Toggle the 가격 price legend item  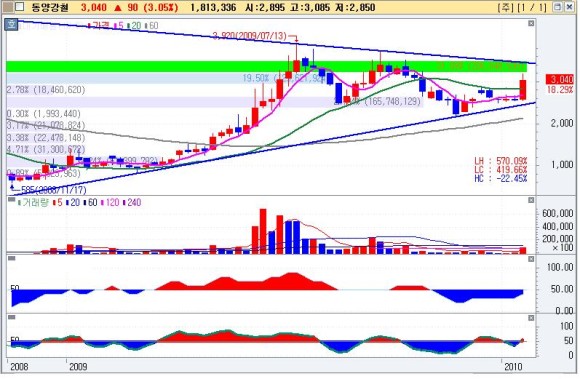click(99, 26)
